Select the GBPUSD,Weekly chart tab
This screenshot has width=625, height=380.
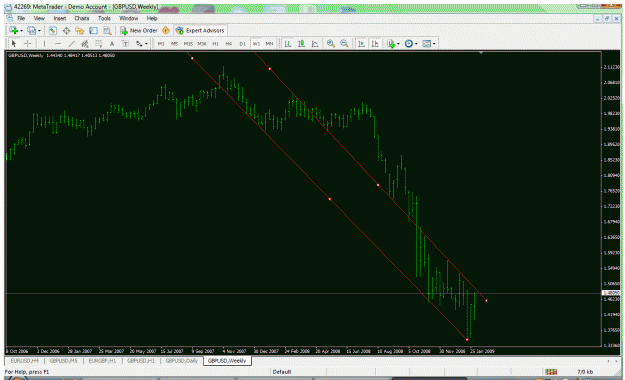coord(227,361)
